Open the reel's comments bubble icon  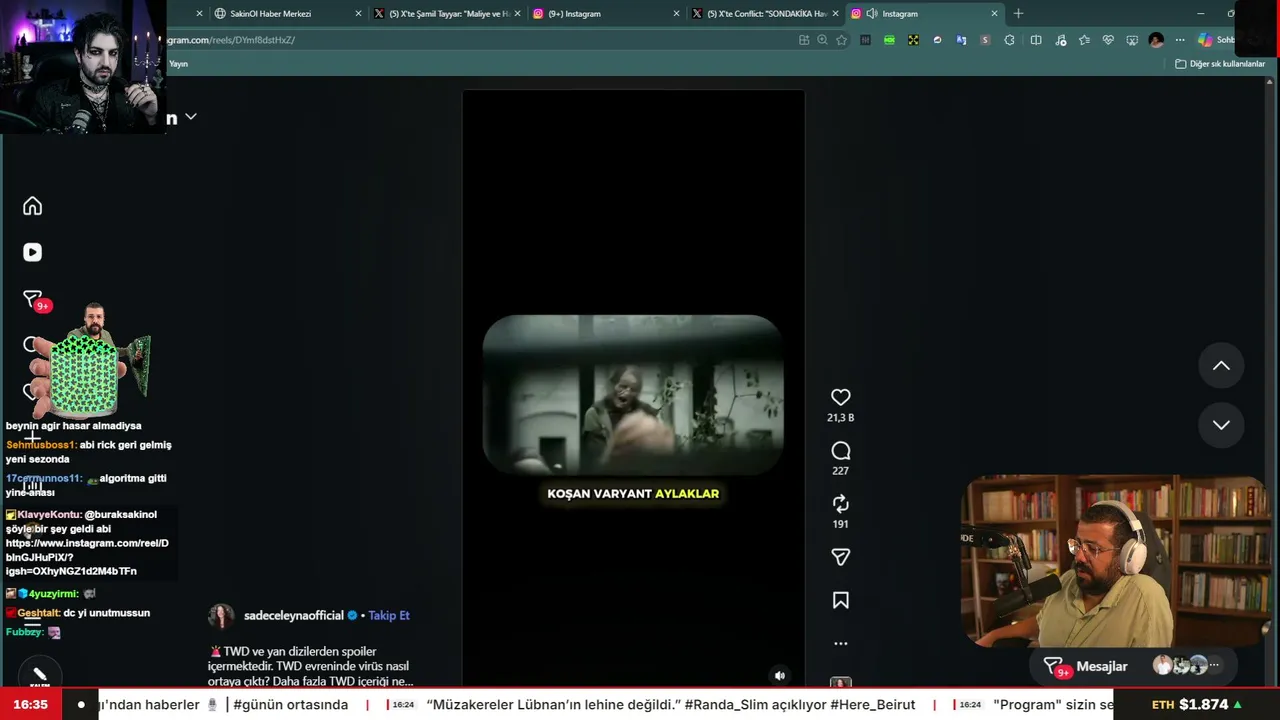coord(841,451)
